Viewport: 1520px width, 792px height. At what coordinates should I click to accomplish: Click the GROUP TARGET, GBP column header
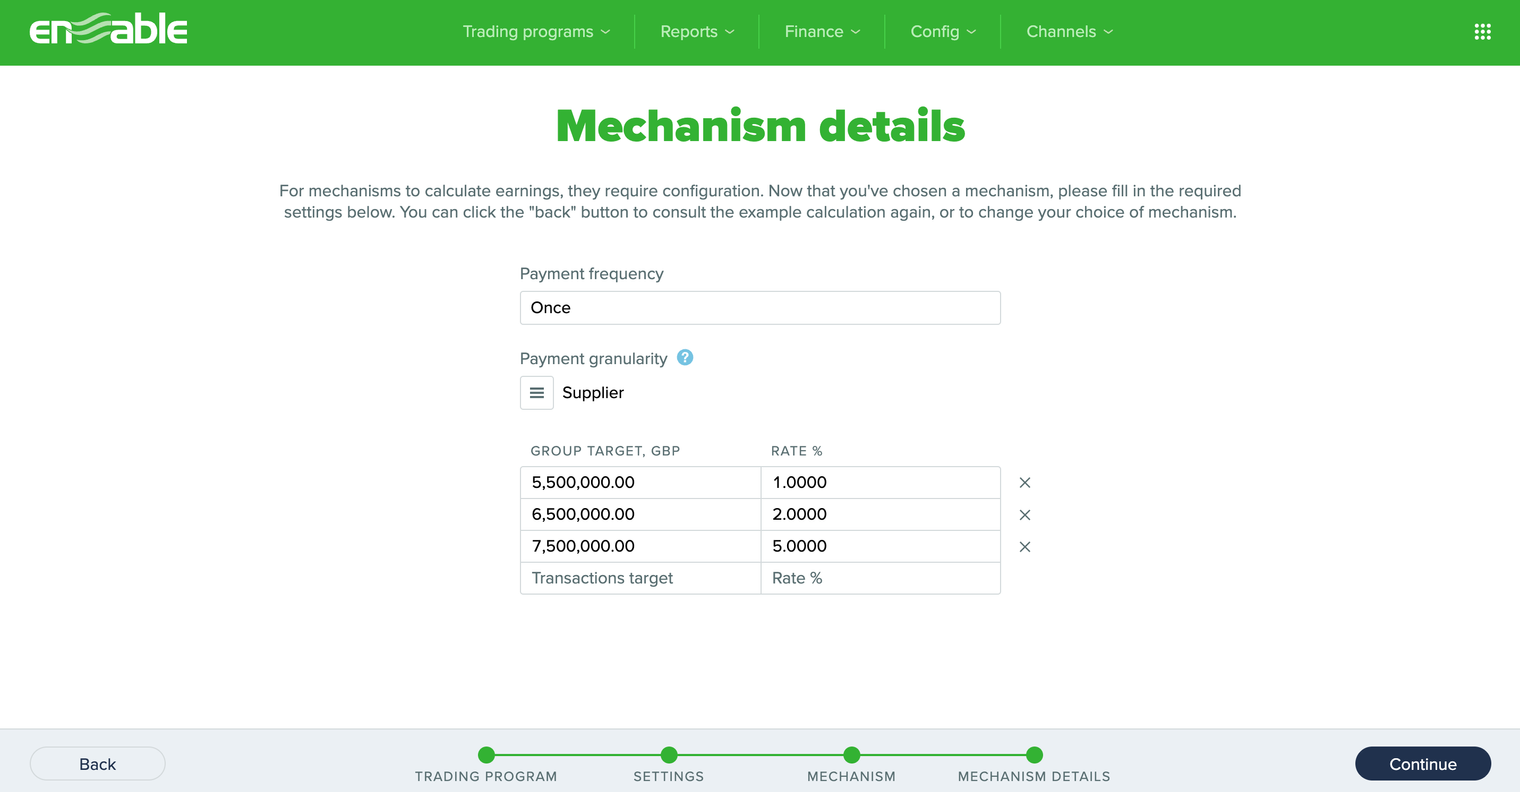(605, 451)
